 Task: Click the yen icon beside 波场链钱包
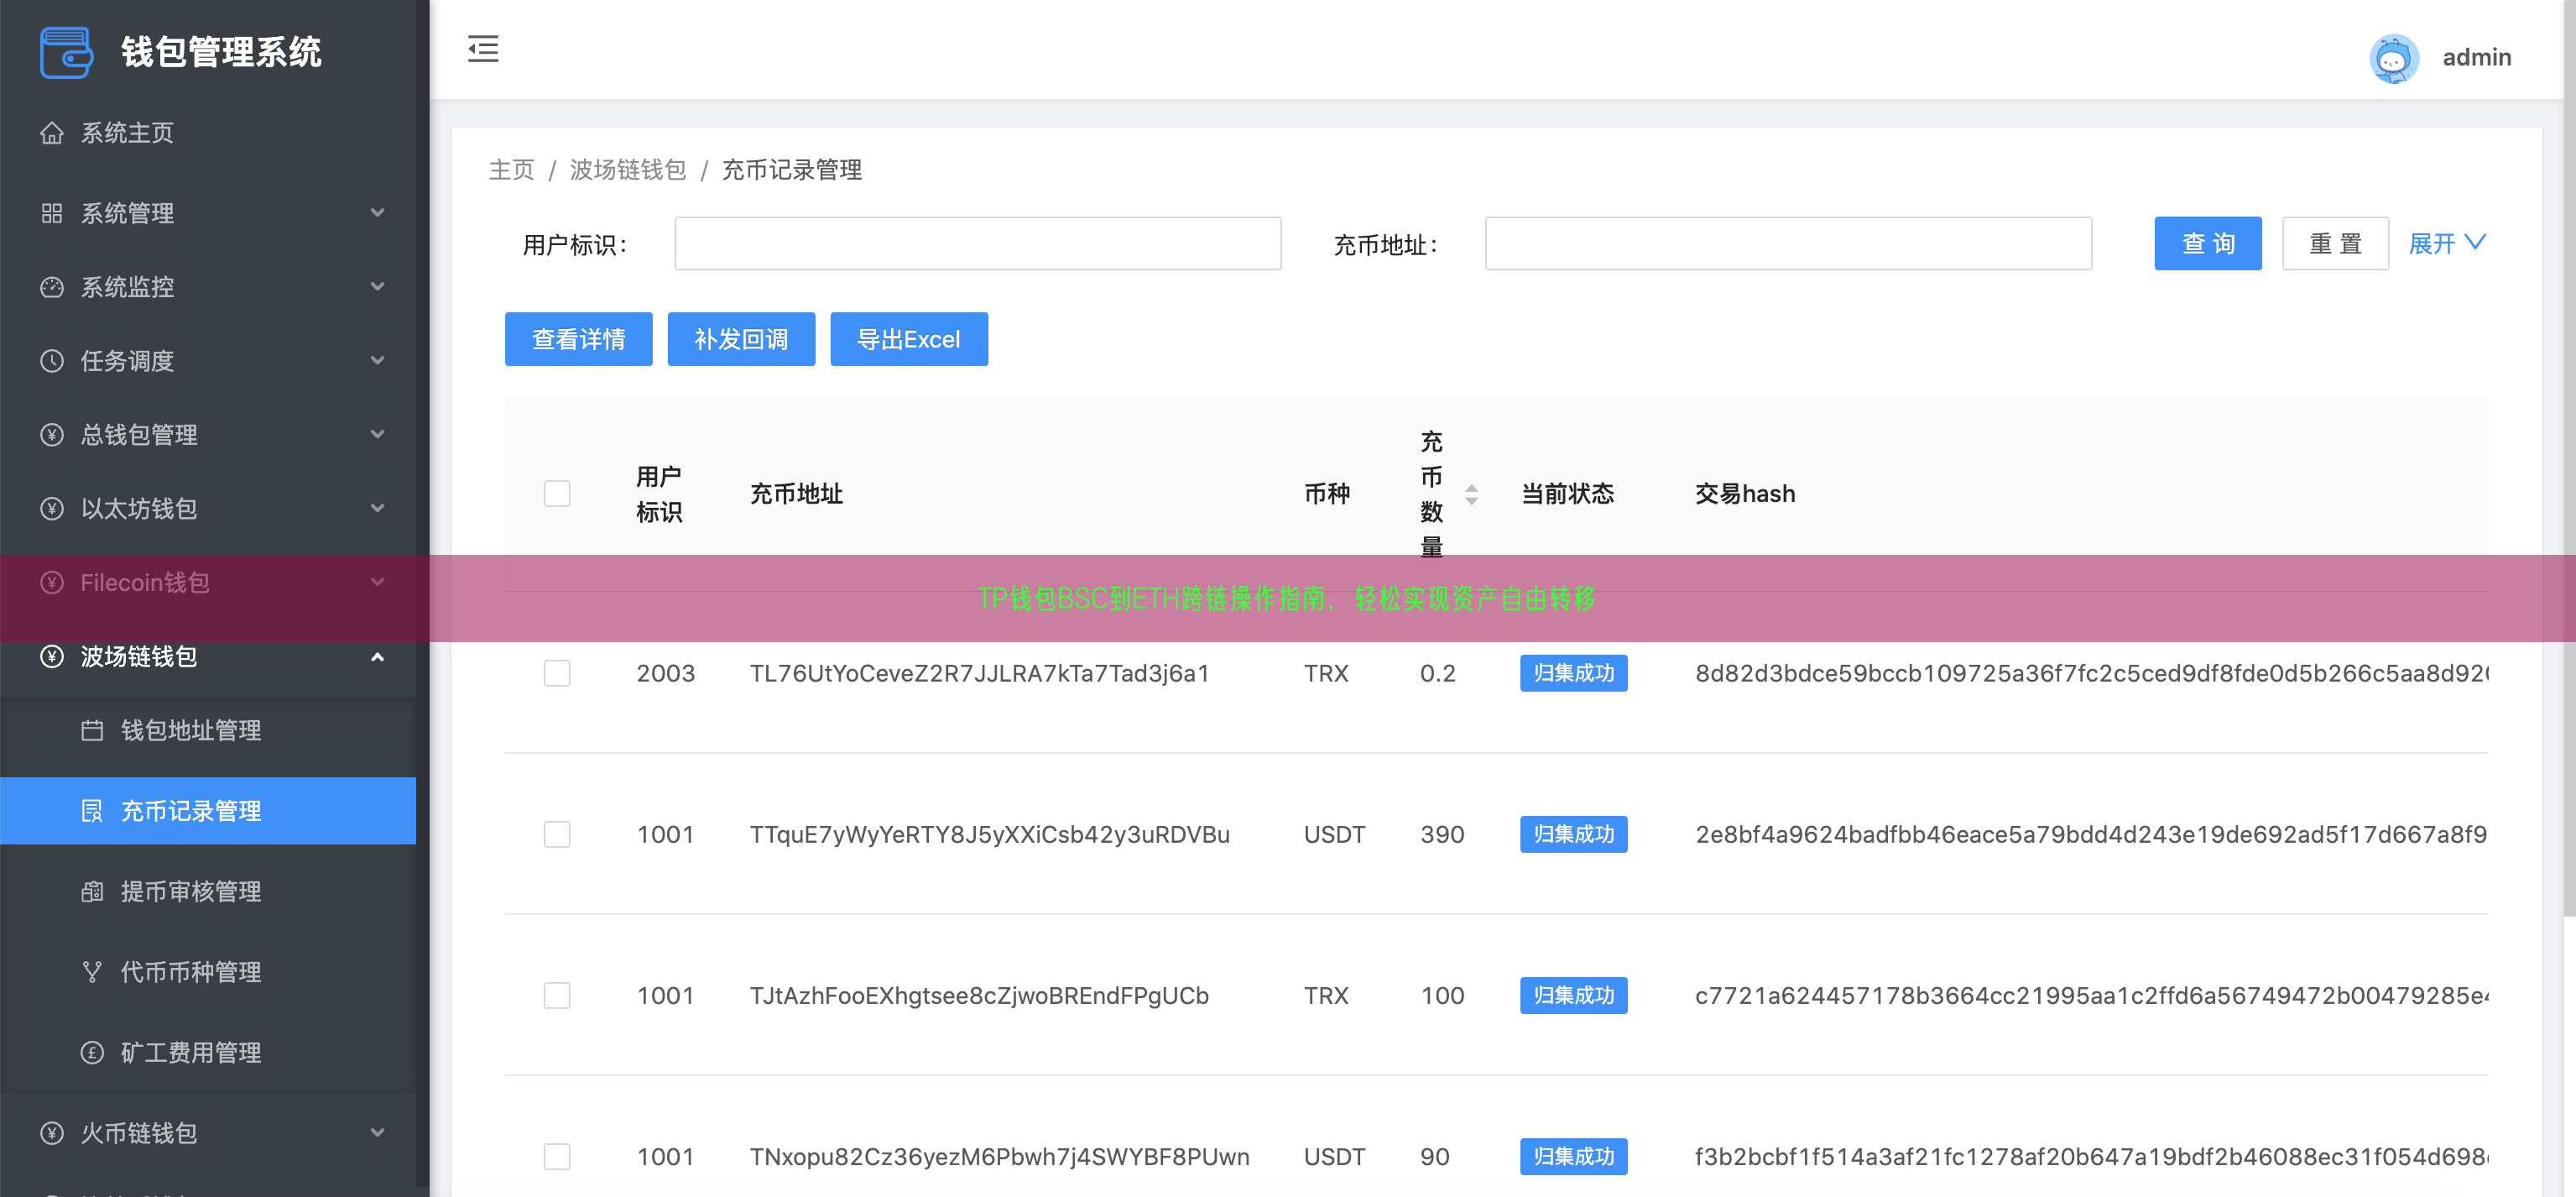coord(52,657)
